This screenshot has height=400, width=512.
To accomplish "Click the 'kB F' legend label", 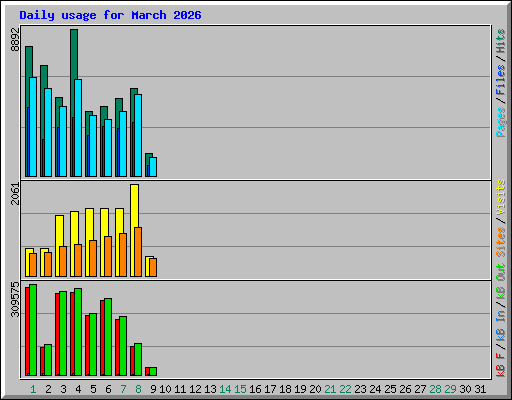I will click(x=501, y=364).
